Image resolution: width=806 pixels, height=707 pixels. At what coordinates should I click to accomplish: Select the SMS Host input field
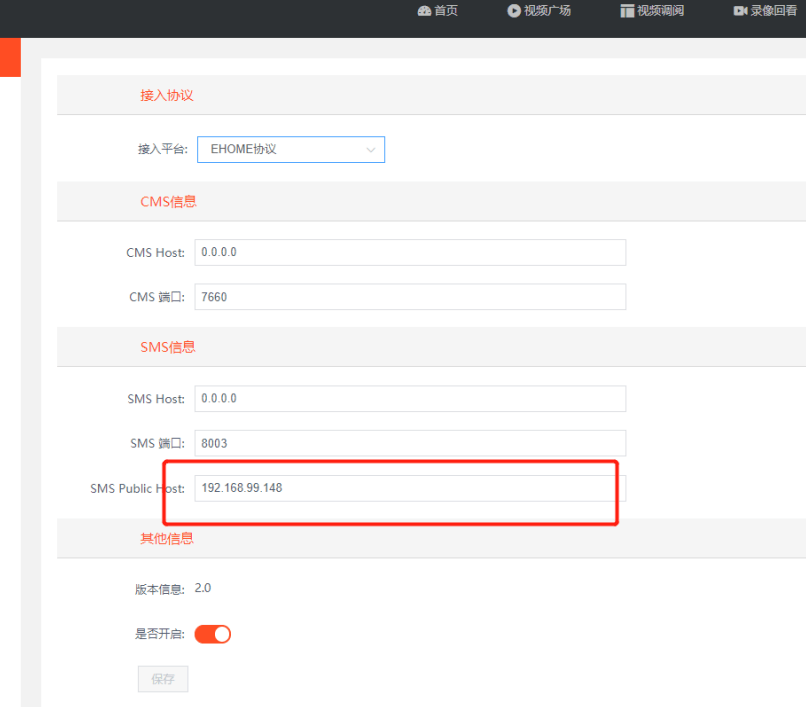(x=410, y=398)
